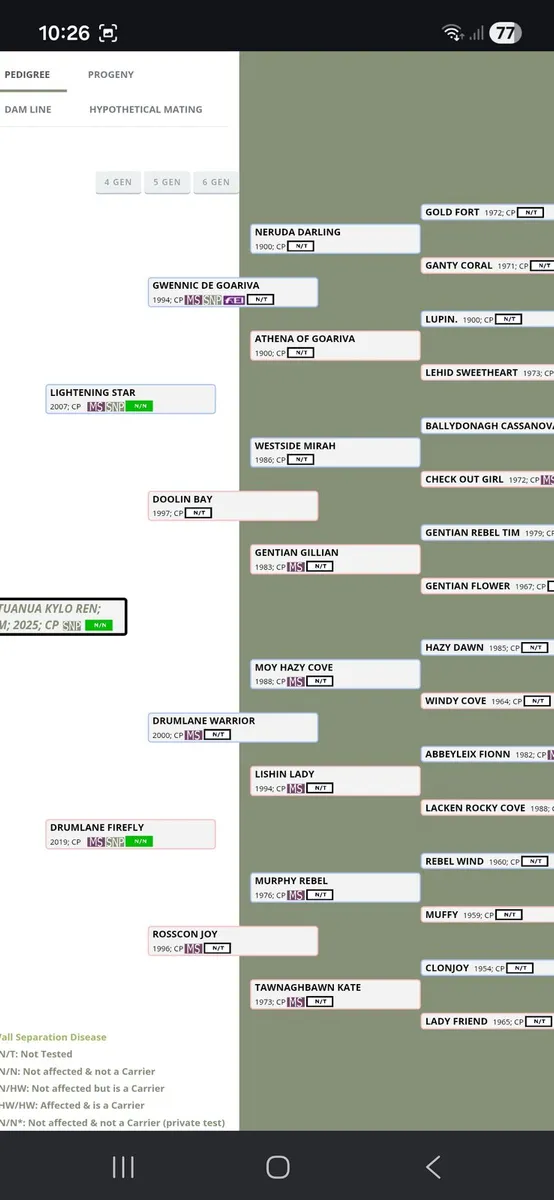Tap the MS badge on Drumlane Warrior
554x1200 pixels.
[x=194, y=734]
